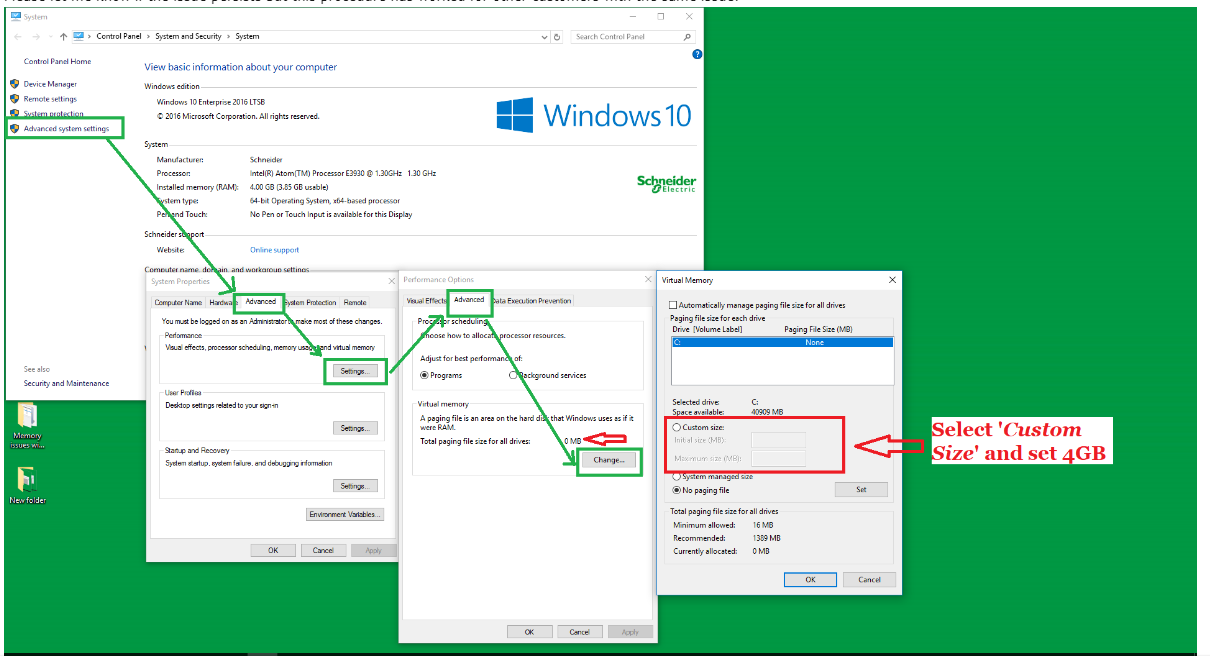Click 'Paging File Size (MB)' column header
This screenshot has width=1210, height=656.
818,329
